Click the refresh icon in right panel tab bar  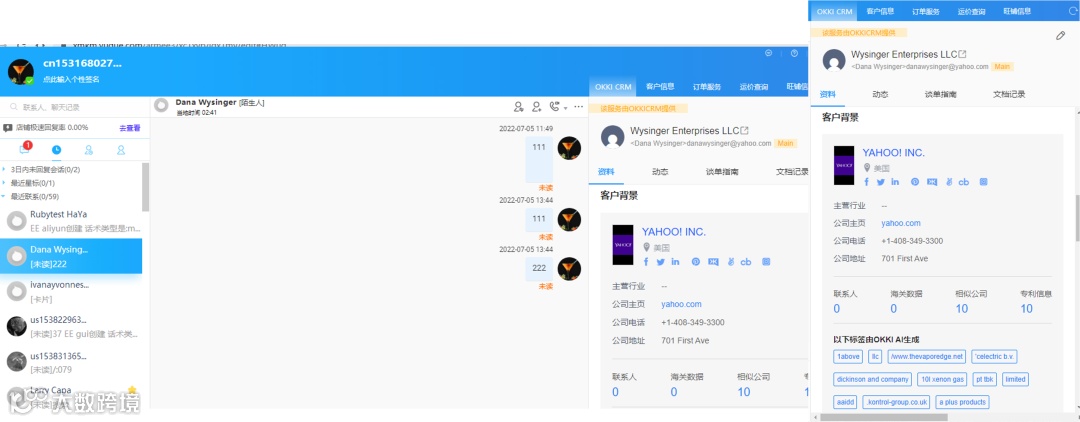pos(1072,11)
